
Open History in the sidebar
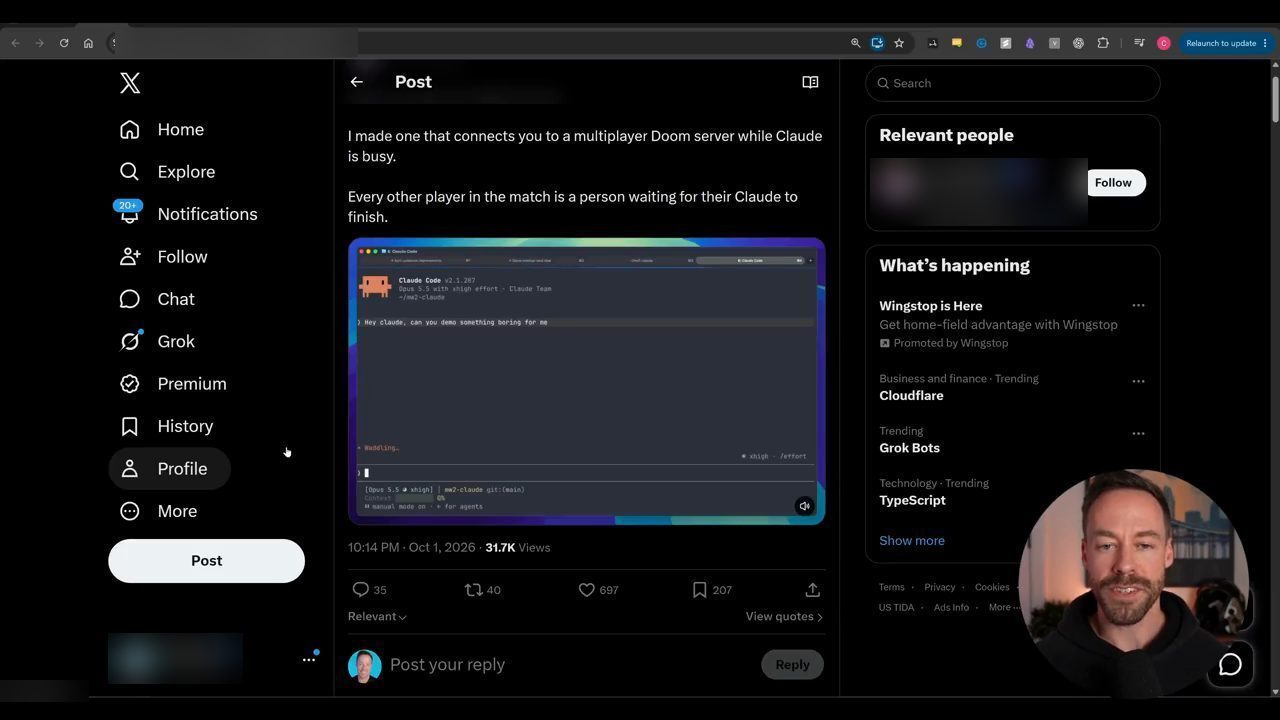[x=166, y=426]
